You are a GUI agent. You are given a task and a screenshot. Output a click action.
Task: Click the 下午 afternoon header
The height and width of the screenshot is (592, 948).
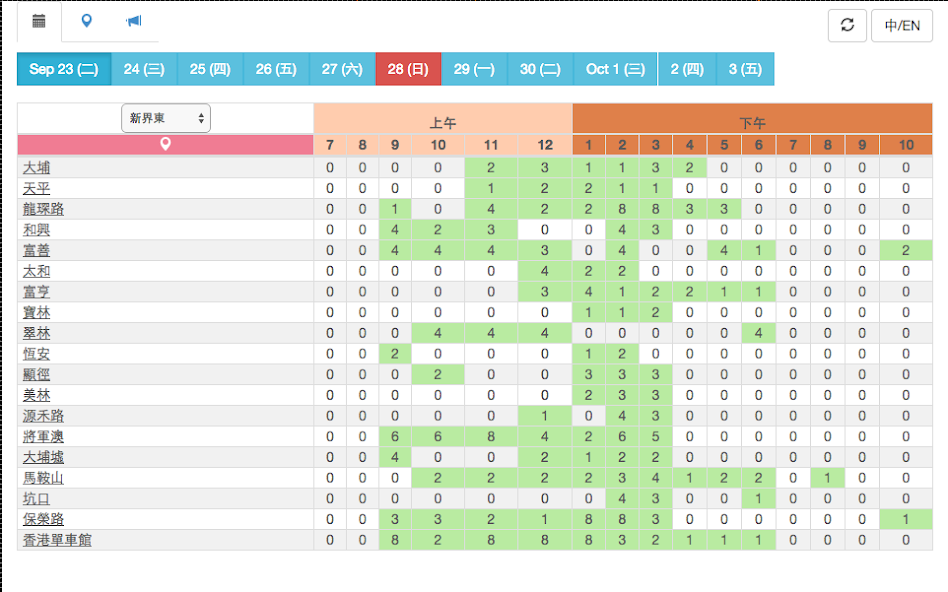coord(752,123)
